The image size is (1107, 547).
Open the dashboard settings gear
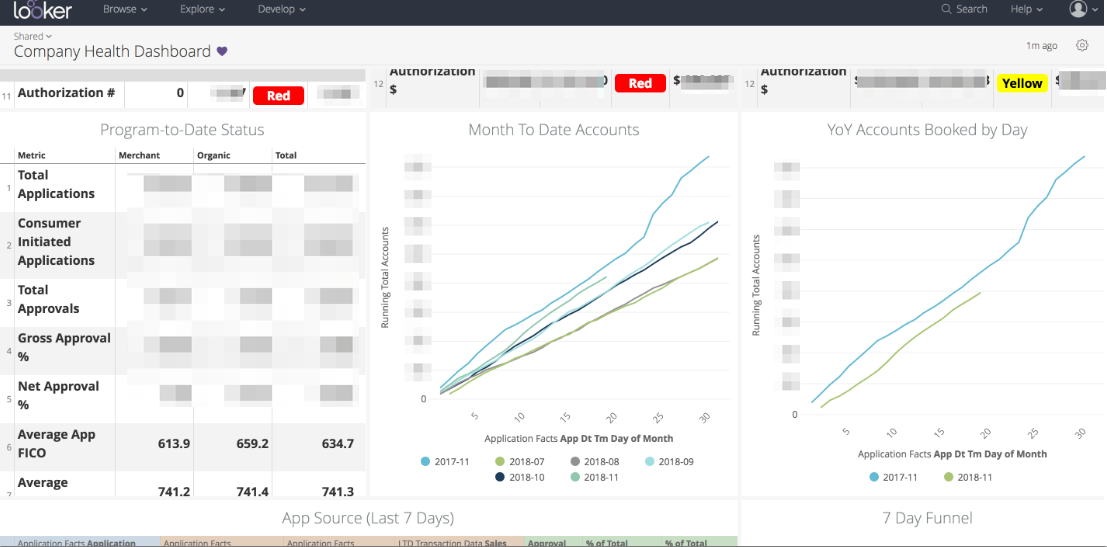1082,45
